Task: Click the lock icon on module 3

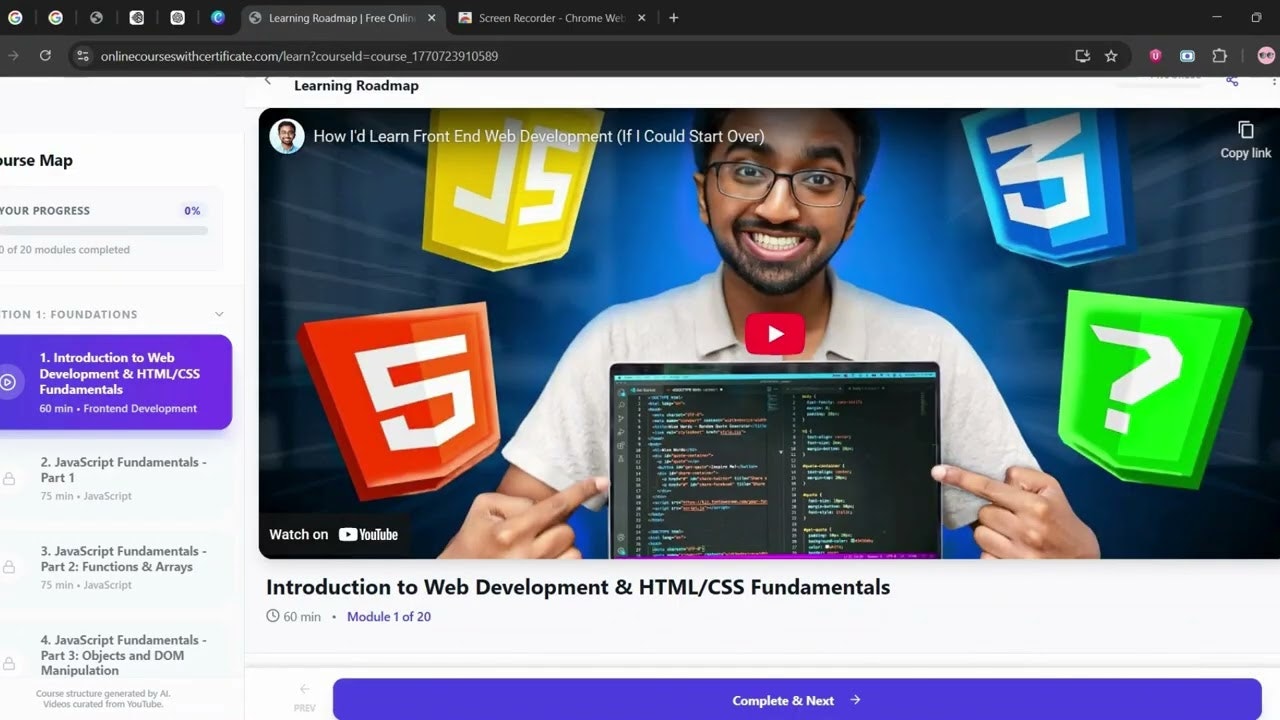Action: (x=9, y=568)
